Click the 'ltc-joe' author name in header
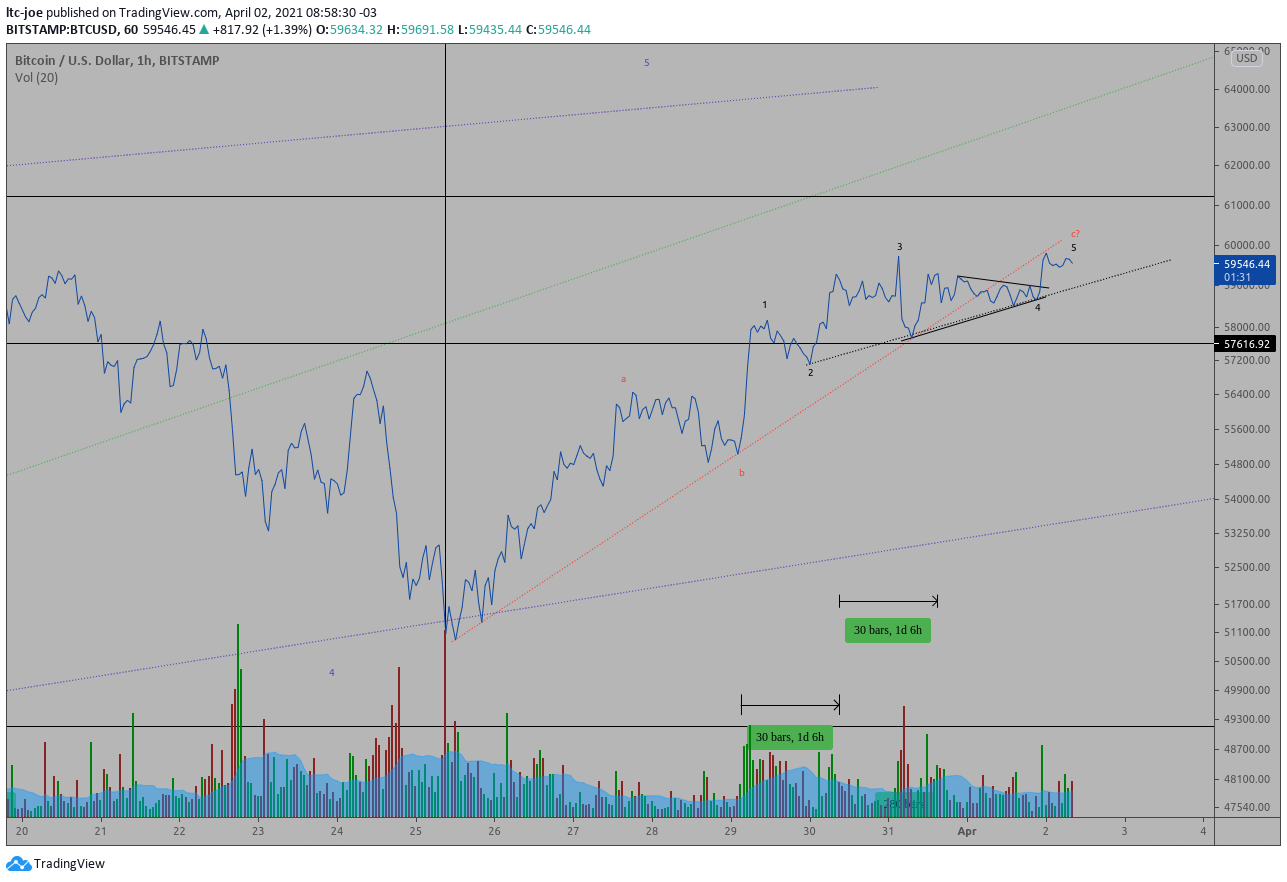This screenshot has height=882, width=1287. (25, 12)
